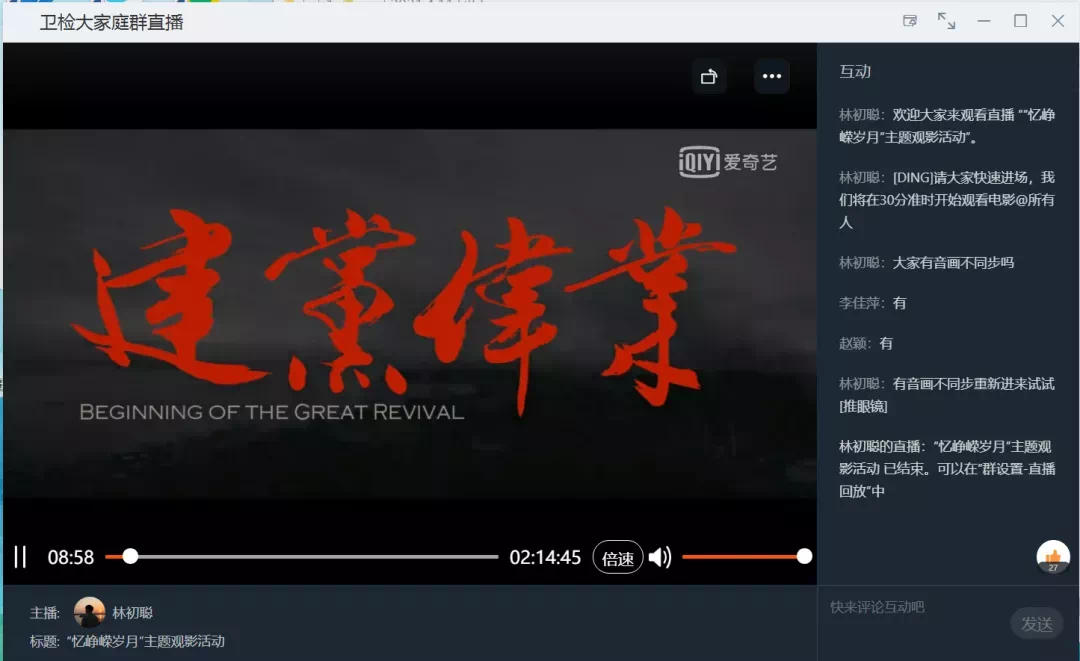Maximize the live stream window
The height and width of the screenshot is (661, 1080).
(1021, 21)
